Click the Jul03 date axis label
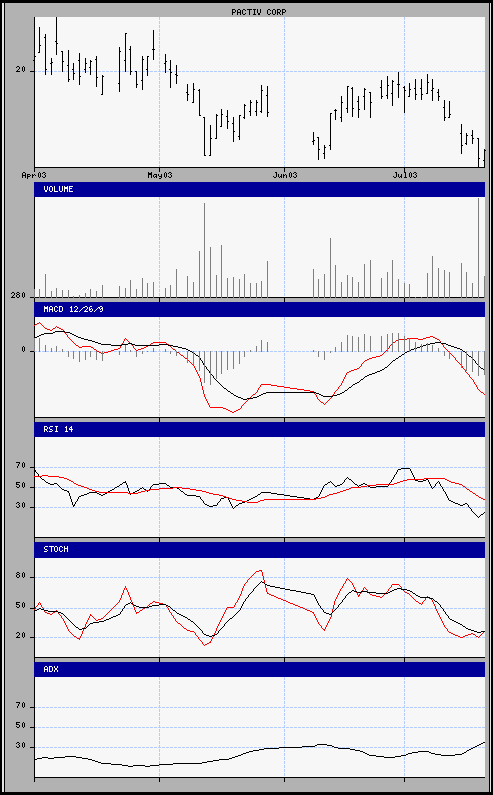Viewport: 493px width, 795px height. pyautogui.click(x=405, y=175)
